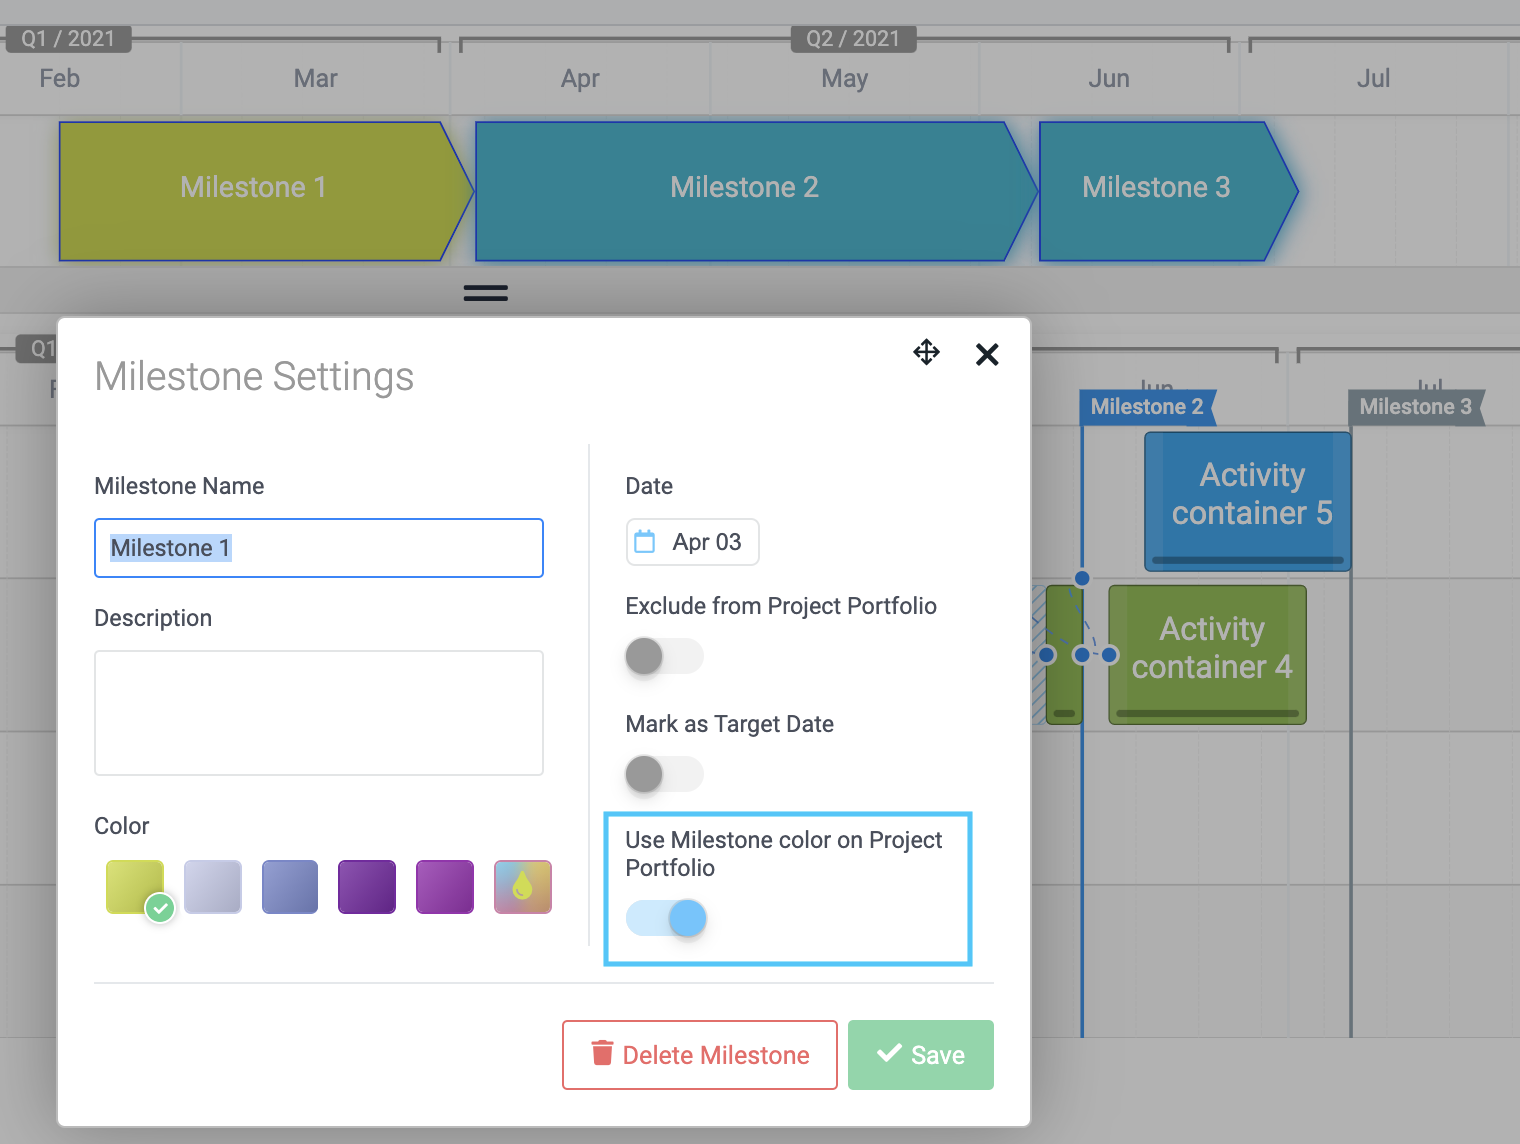The height and width of the screenshot is (1144, 1520).
Task: Choose the light lavender color swatch
Action: (212, 887)
